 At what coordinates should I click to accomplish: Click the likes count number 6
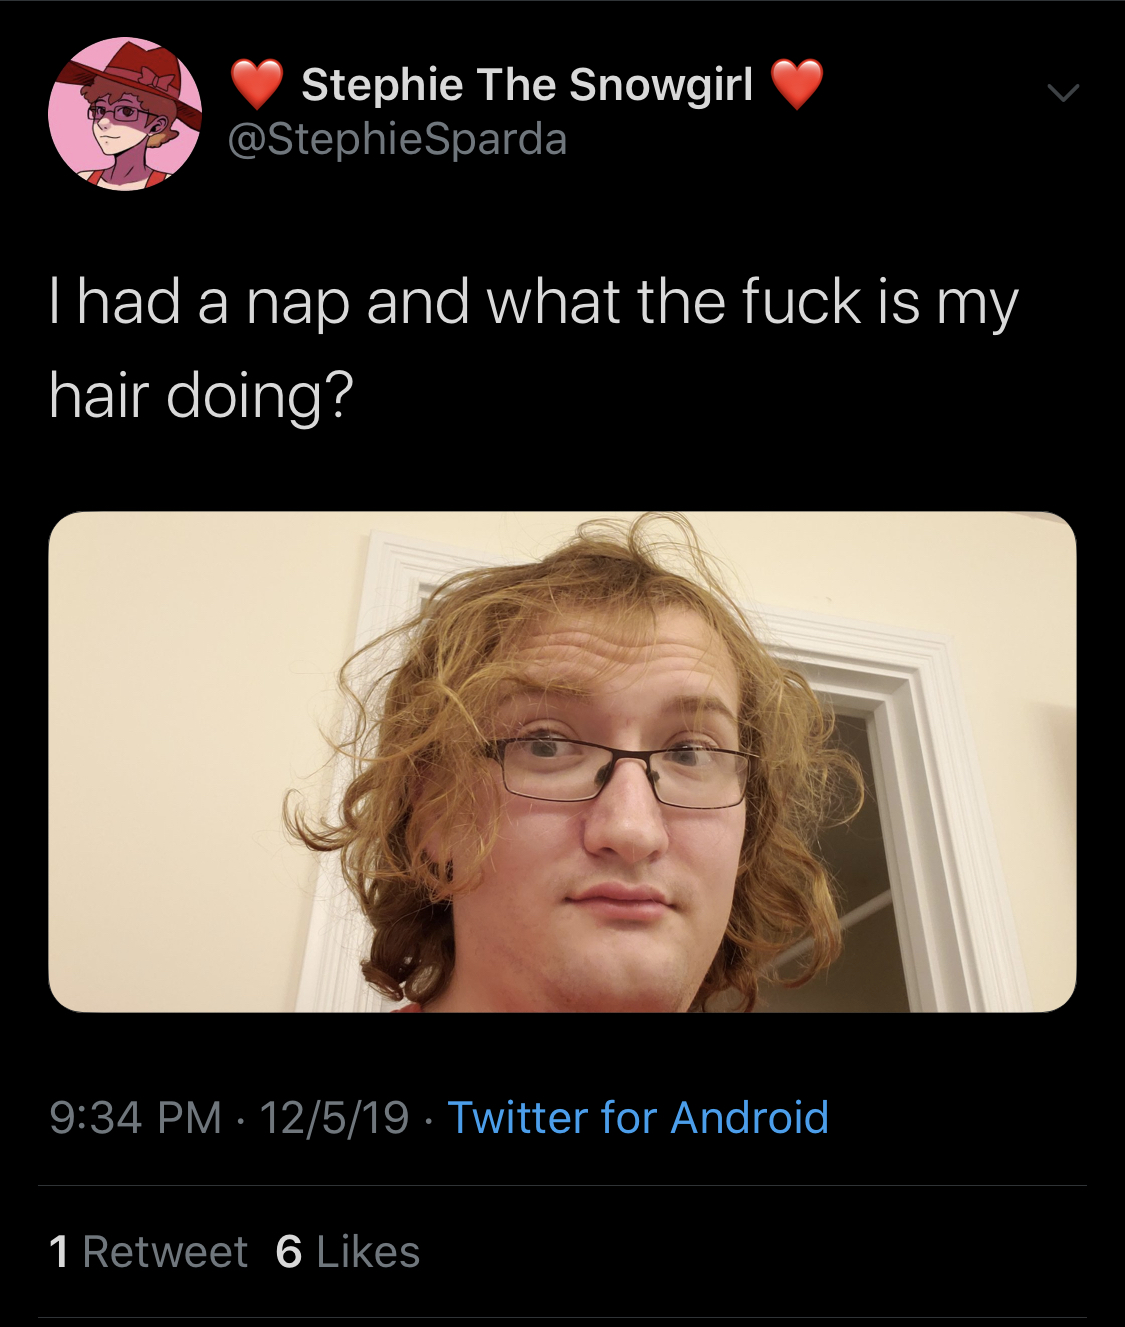coord(289,1252)
